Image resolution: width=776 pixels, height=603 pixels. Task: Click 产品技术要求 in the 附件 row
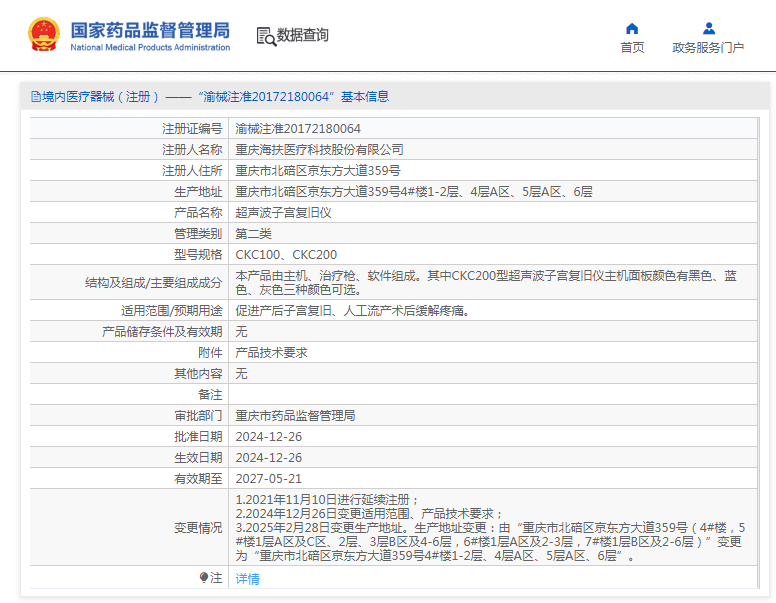coord(271,353)
